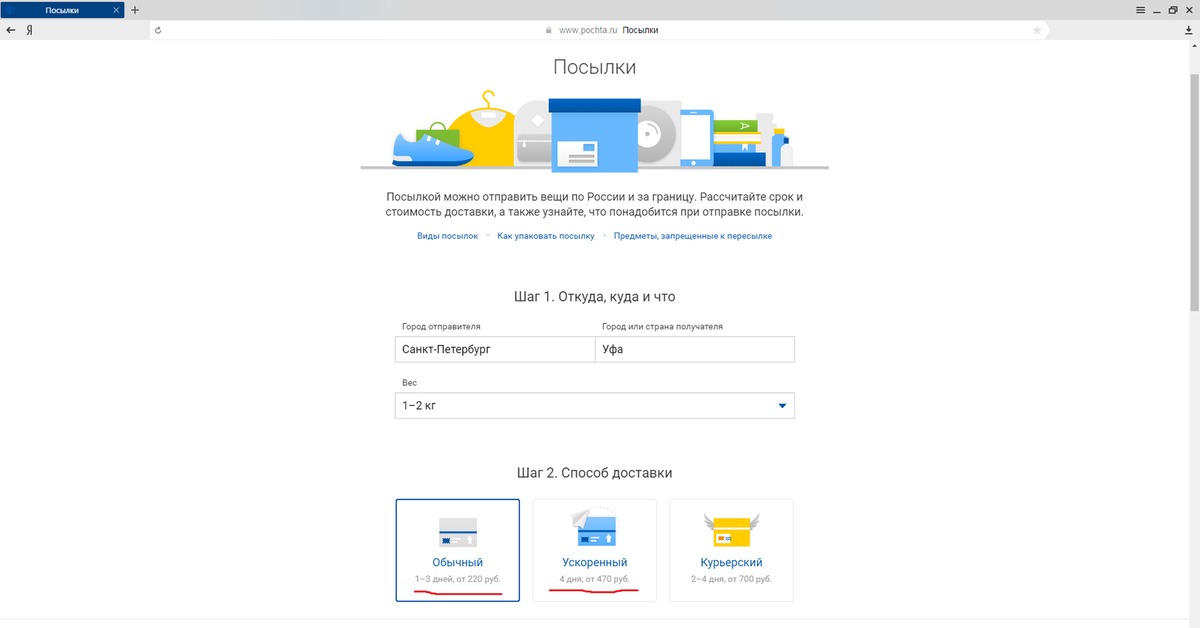Click the Yandex 'Я' home icon
This screenshot has width=1200, height=628.
pyautogui.click(x=30, y=30)
